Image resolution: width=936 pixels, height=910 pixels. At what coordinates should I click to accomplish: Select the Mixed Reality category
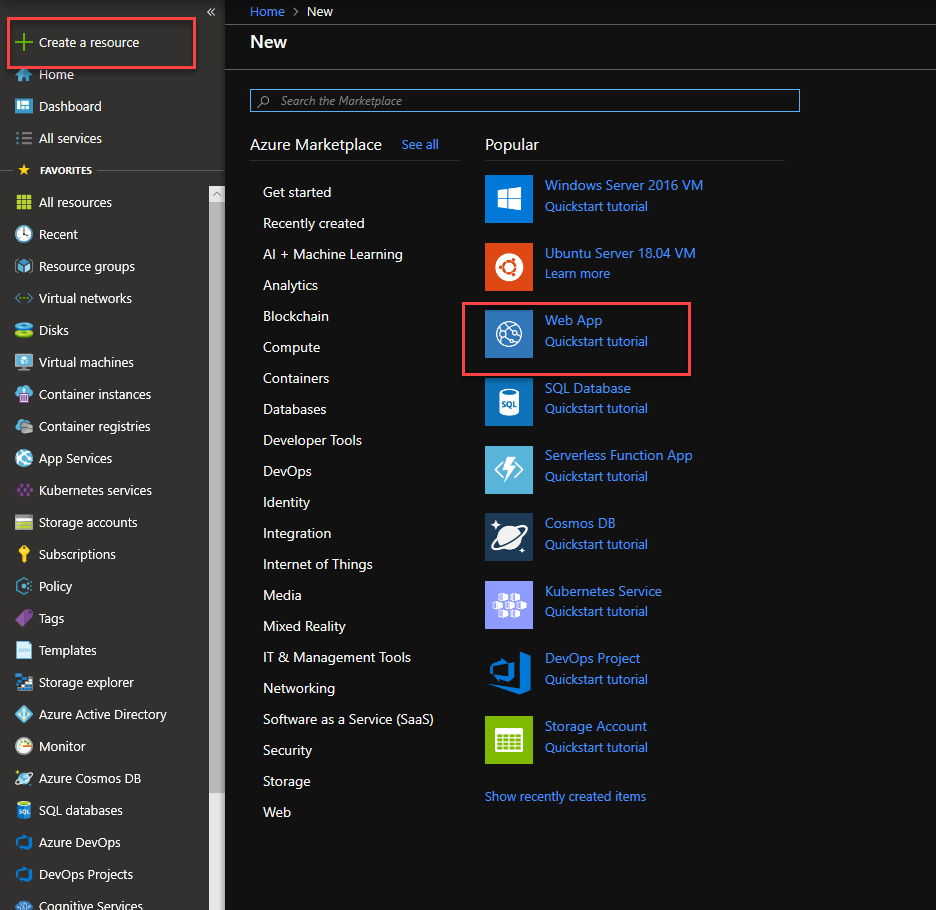(x=304, y=626)
